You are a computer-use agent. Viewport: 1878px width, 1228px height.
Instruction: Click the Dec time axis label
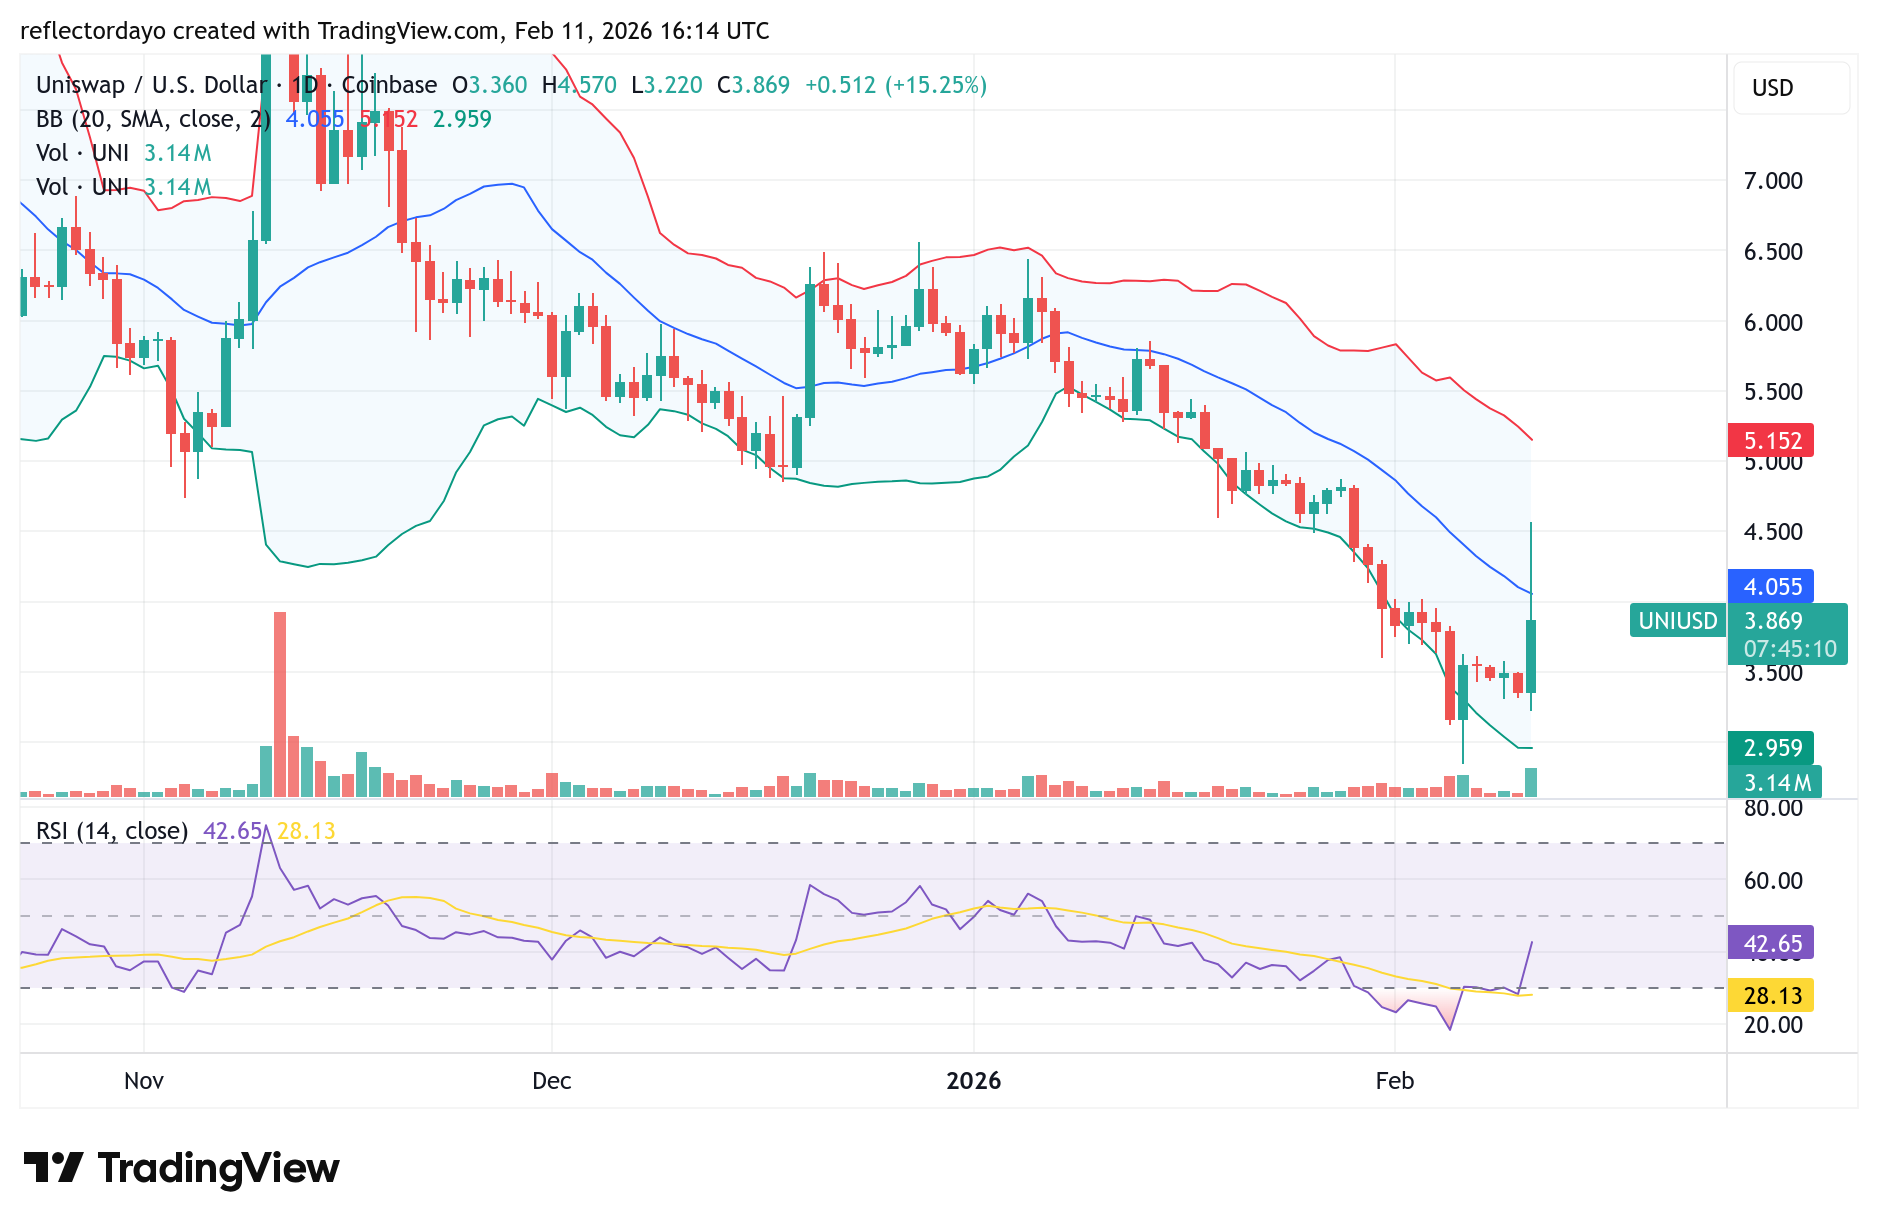551,1081
